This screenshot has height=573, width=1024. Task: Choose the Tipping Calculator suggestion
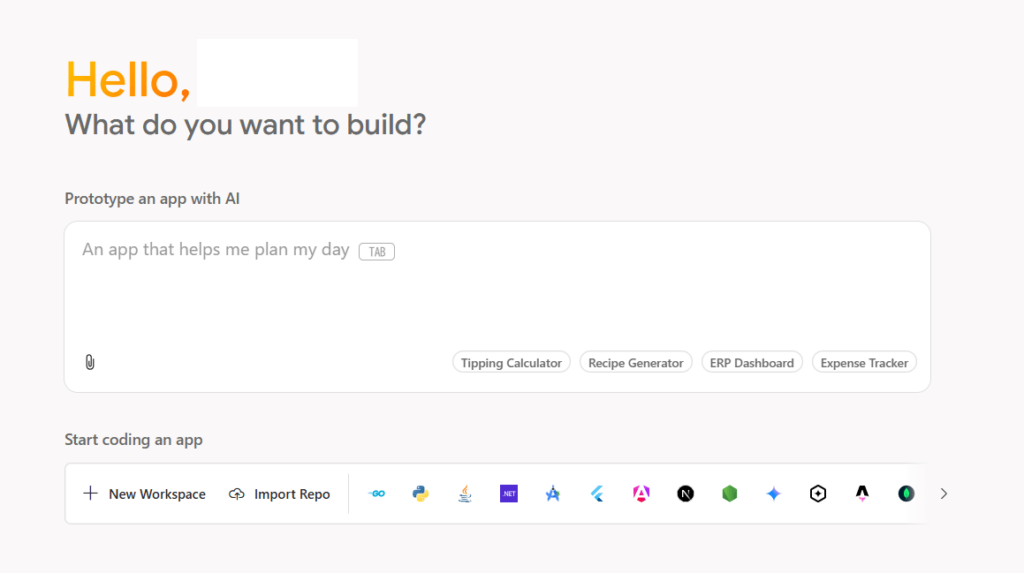(511, 363)
